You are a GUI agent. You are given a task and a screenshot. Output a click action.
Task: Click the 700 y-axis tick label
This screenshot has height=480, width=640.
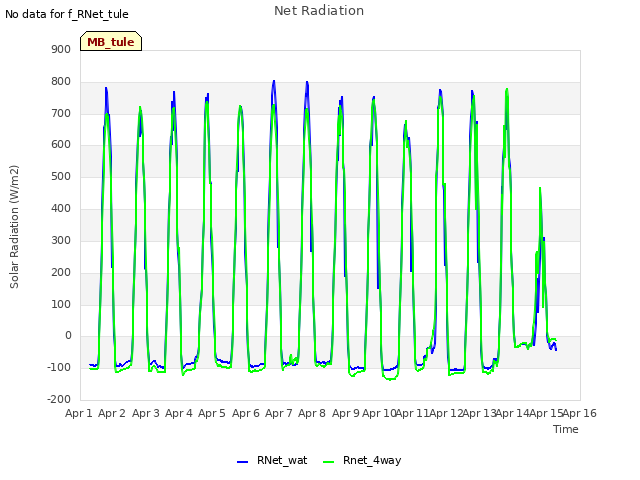click(x=61, y=113)
